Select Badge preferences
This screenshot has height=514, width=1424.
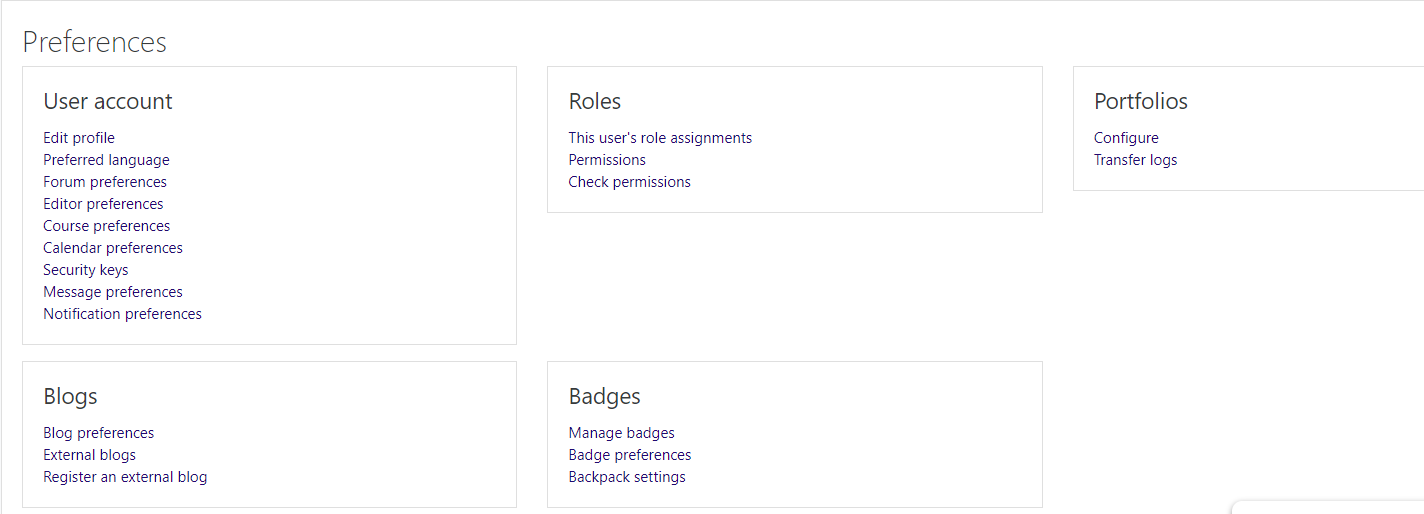[x=630, y=455]
